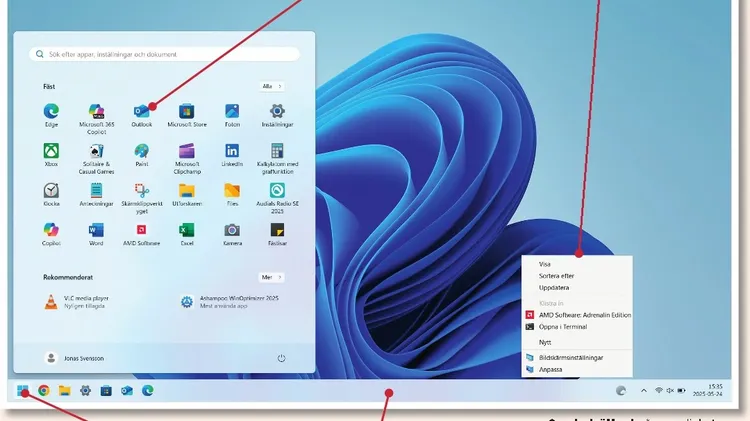Open Inställningar from pinned apps

pyautogui.click(x=277, y=115)
